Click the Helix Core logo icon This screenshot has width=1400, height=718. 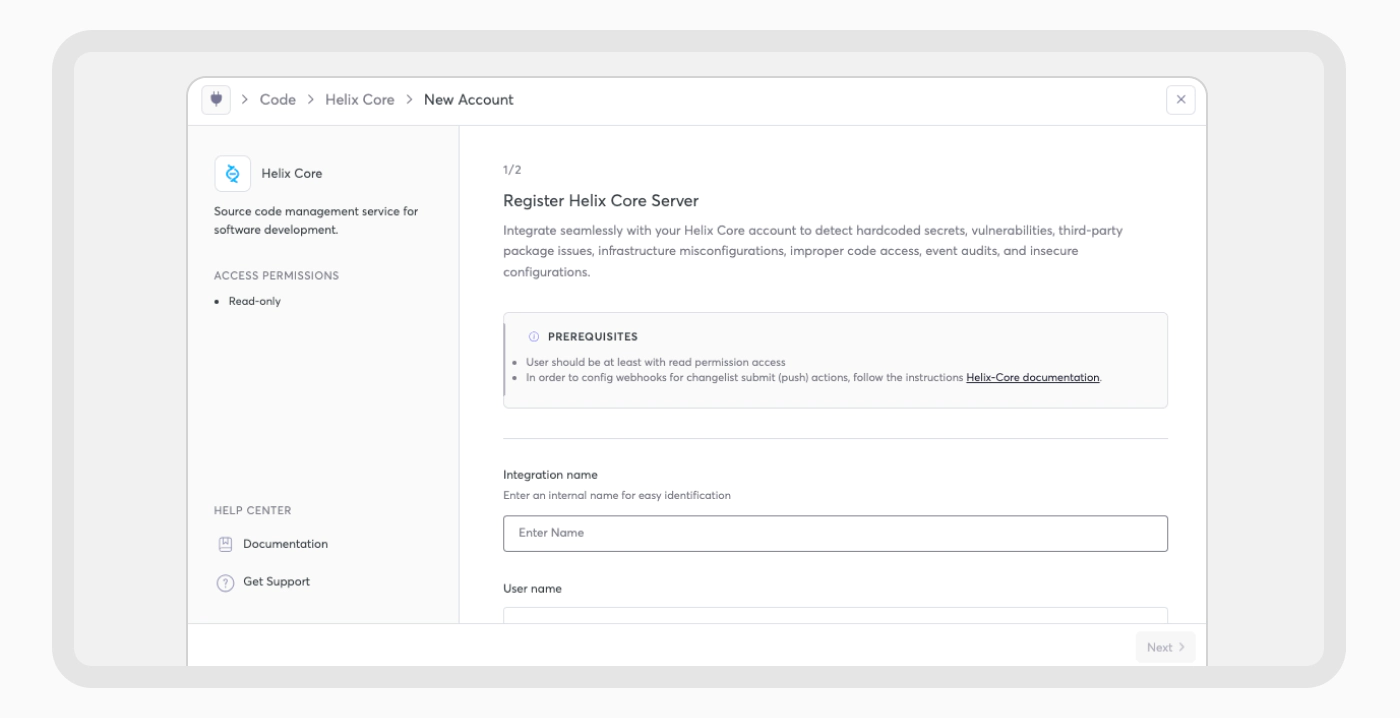(232, 173)
